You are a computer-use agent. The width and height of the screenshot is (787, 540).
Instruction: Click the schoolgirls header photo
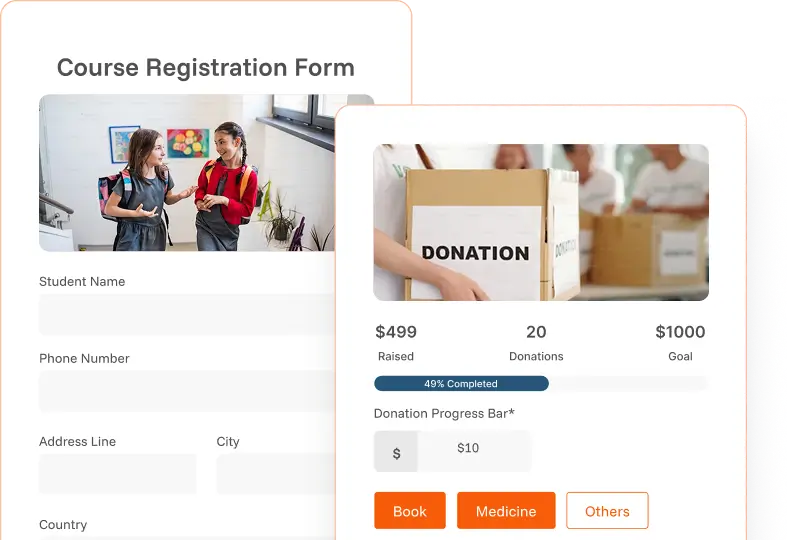click(x=187, y=173)
